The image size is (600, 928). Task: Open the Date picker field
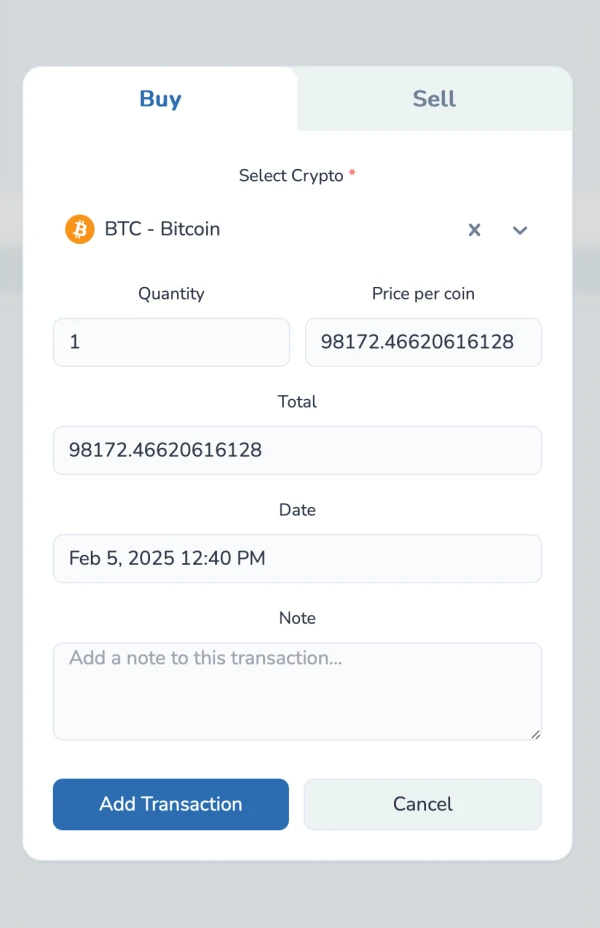tap(297, 558)
